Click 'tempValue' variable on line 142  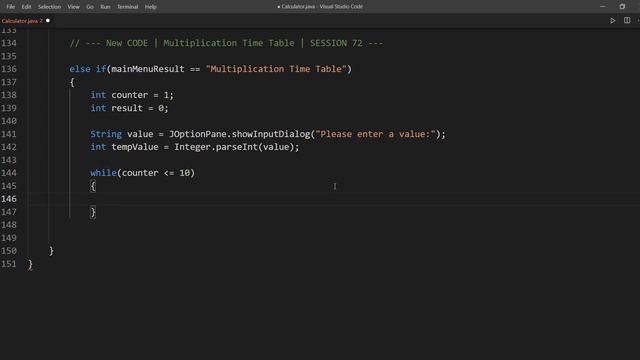click(135, 147)
